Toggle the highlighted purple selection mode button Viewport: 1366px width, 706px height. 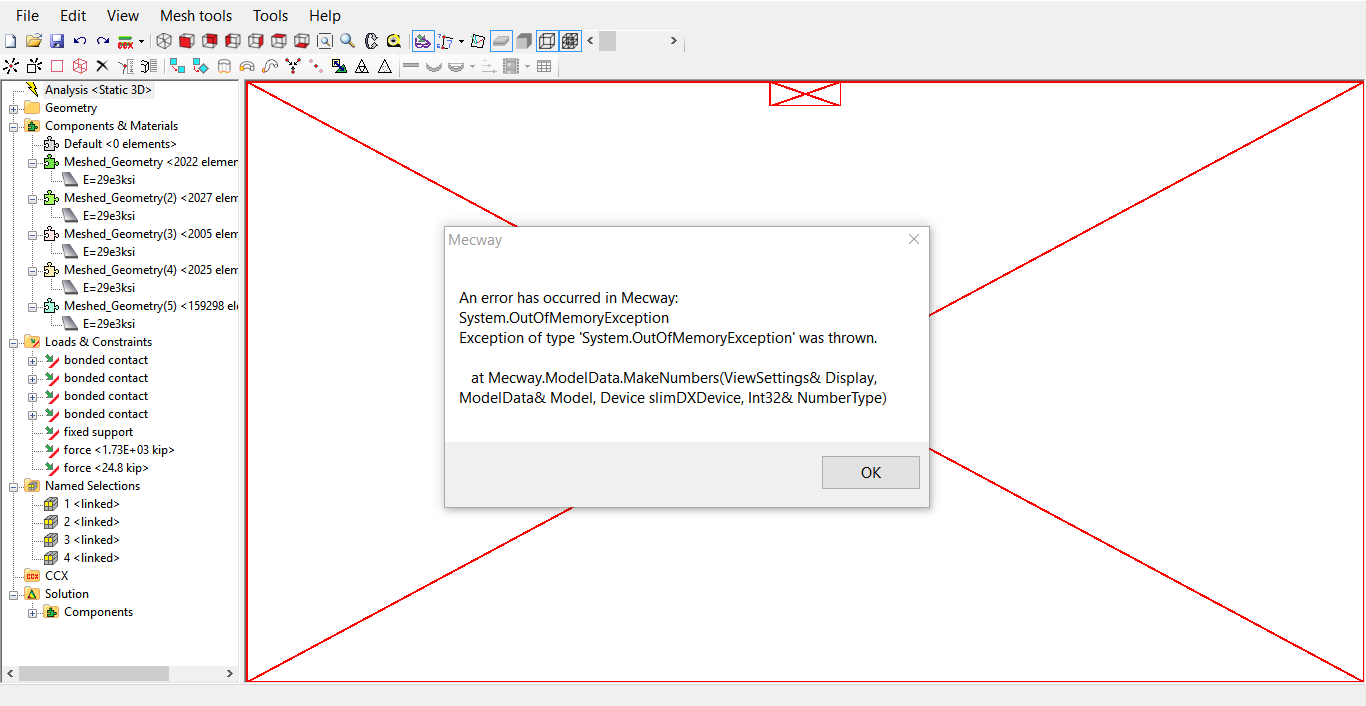point(423,41)
